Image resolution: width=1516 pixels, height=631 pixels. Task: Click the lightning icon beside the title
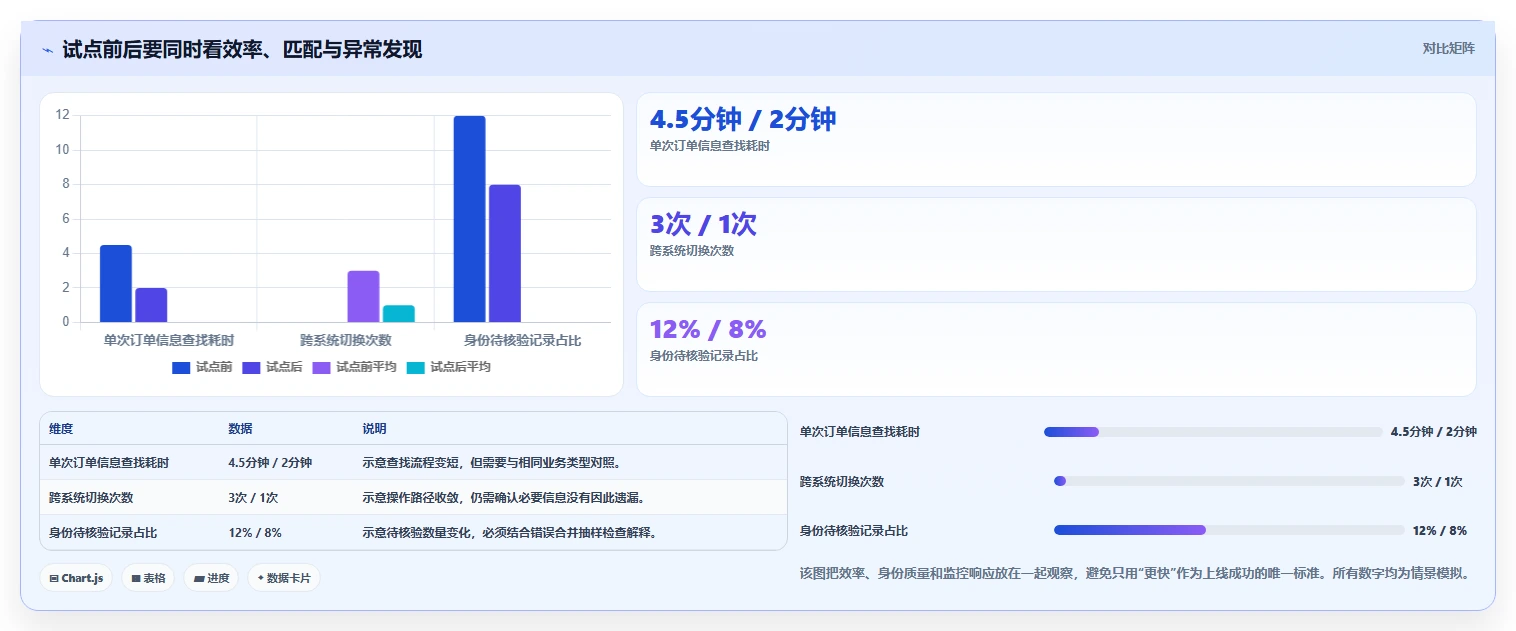pos(47,50)
